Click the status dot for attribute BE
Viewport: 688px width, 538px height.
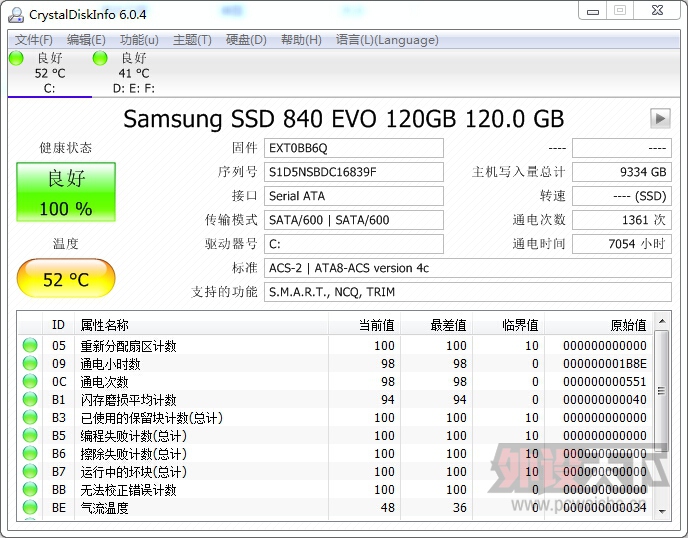tap(30, 507)
